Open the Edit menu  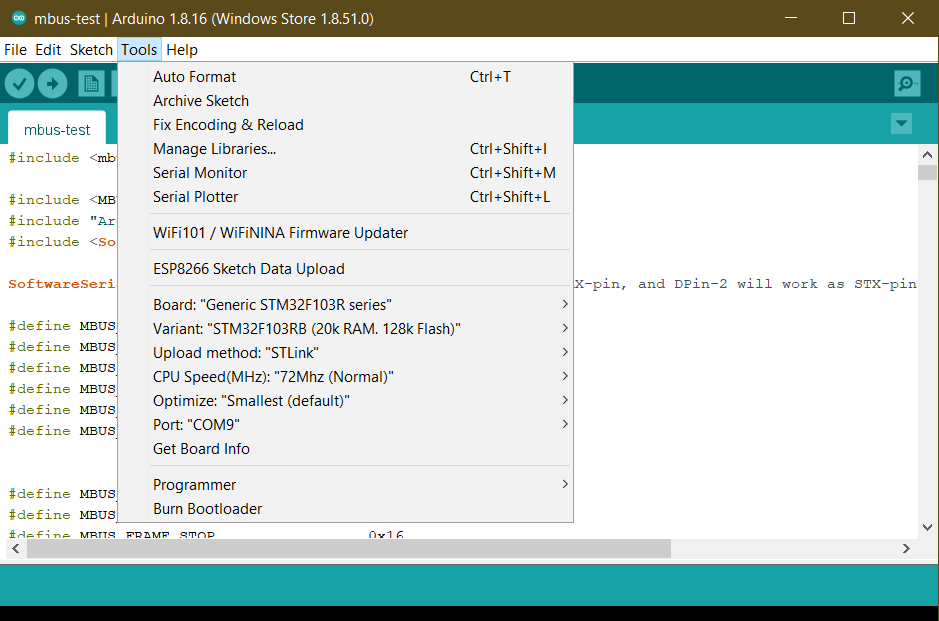(48, 50)
